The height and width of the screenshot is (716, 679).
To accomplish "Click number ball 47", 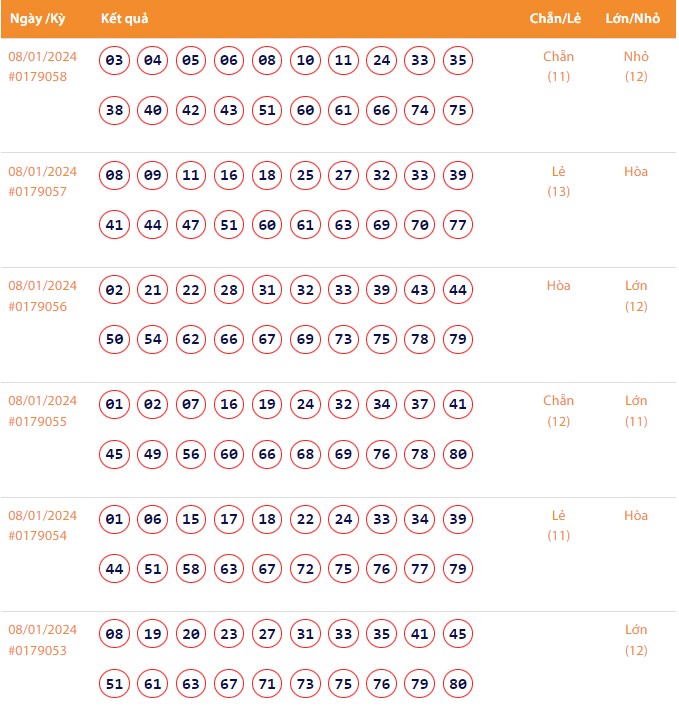I will tap(191, 225).
